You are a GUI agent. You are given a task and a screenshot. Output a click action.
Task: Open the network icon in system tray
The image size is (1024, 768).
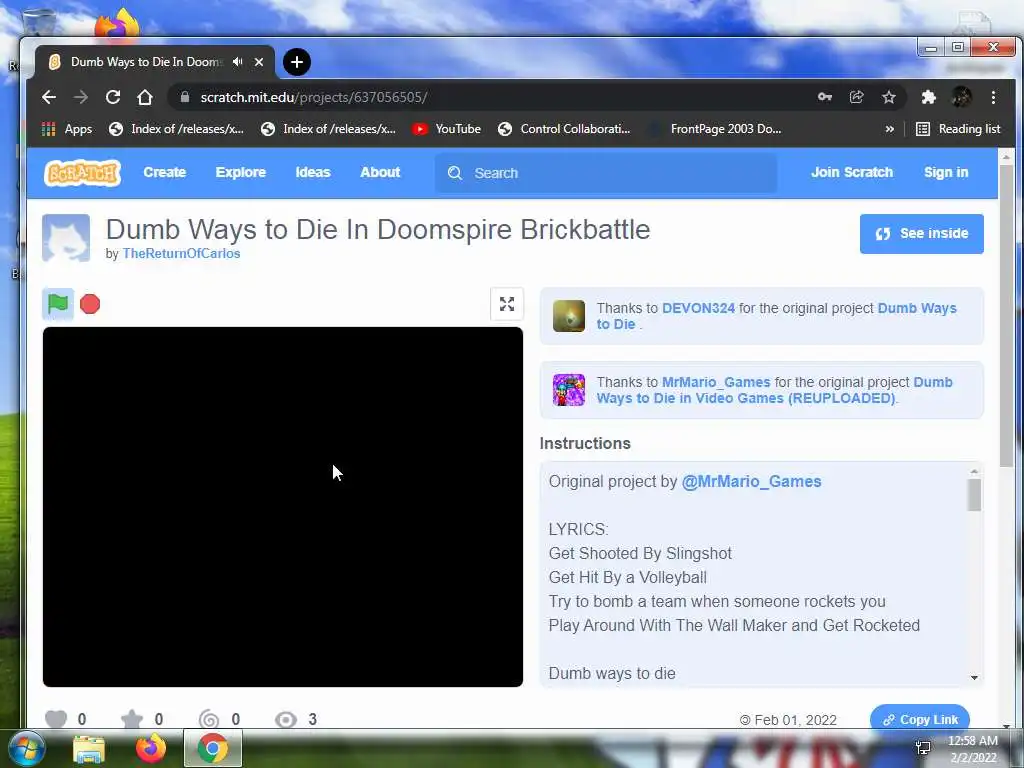pyautogui.click(x=923, y=748)
